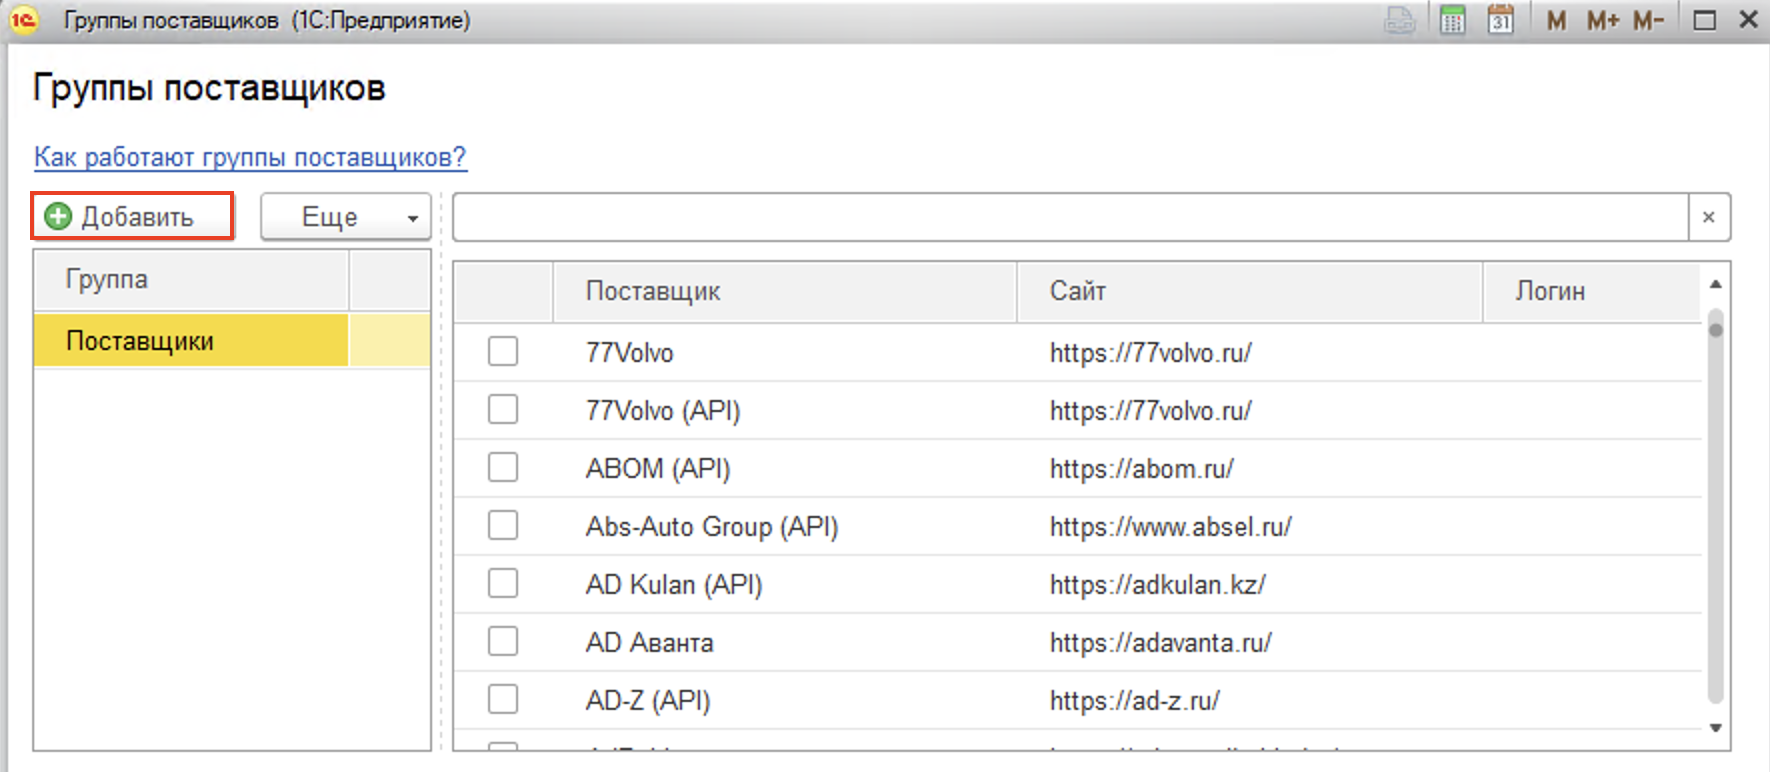The width and height of the screenshot is (1770, 772).
Task: Open the calculator icon in title bar
Action: [x=1452, y=20]
